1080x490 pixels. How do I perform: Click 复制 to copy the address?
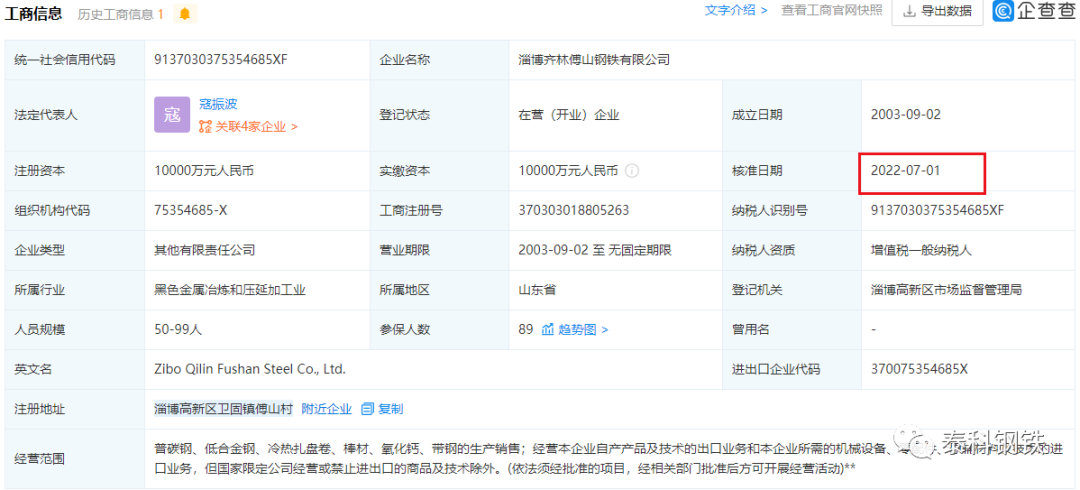tap(391, 409)
